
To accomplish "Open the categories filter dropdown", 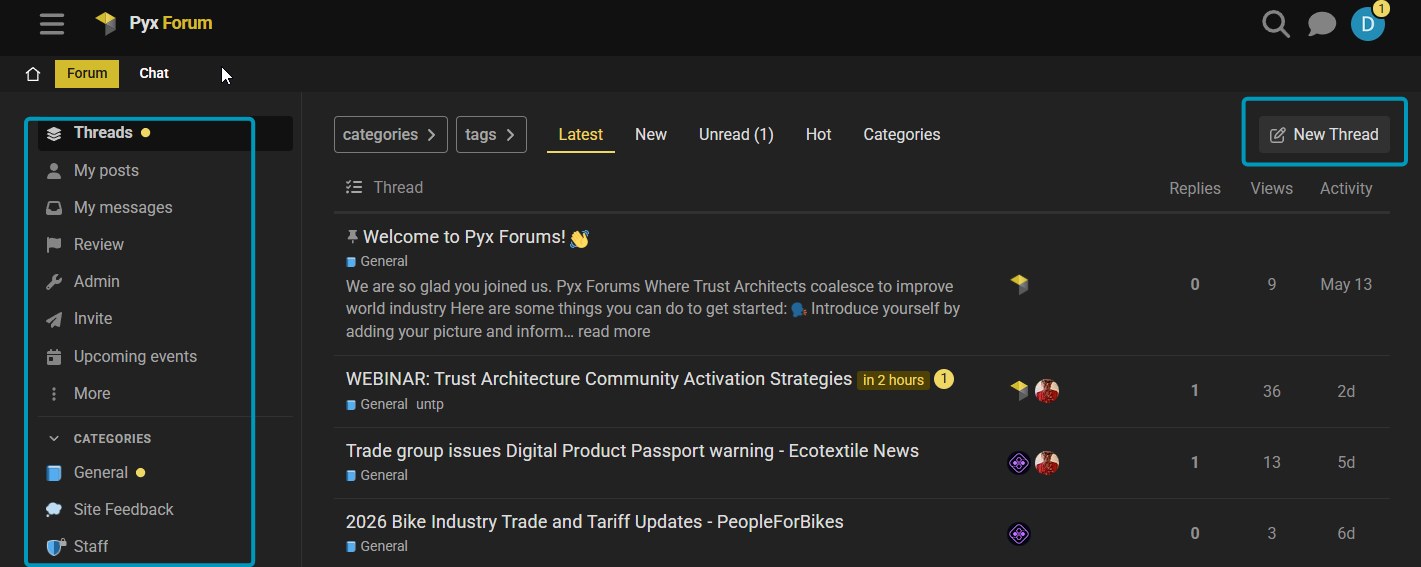I will pos(391,134).
